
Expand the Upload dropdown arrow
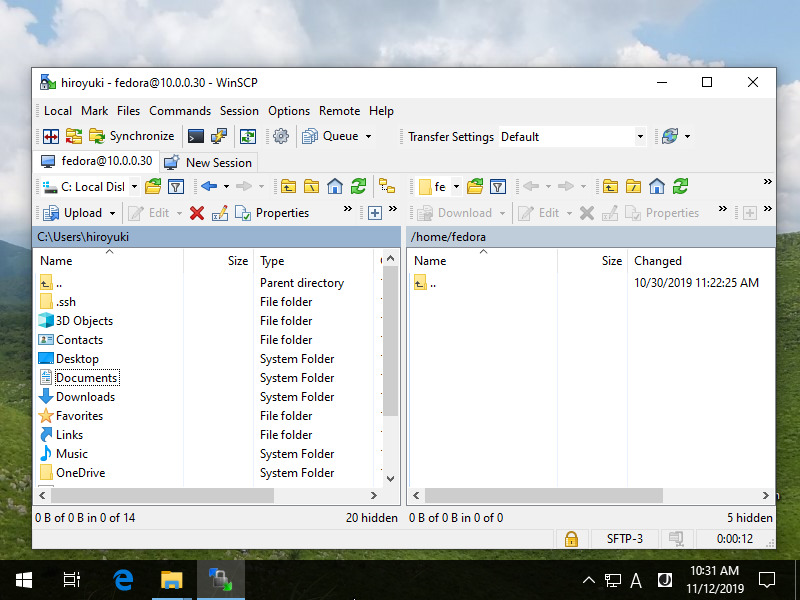point(112,213)
